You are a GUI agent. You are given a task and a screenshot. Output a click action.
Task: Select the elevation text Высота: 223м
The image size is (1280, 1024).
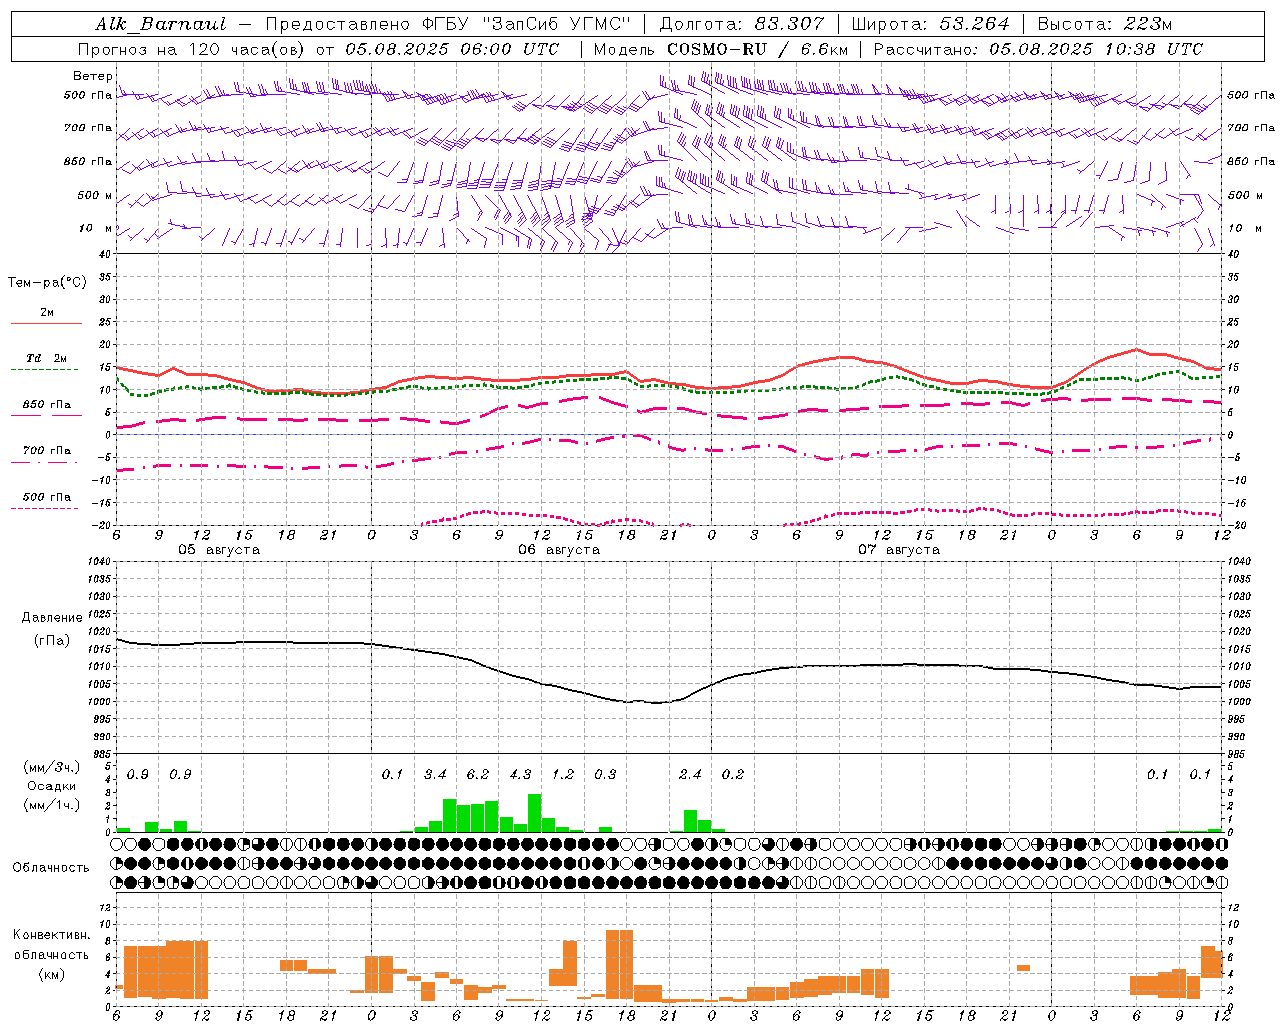[1104, 24]
